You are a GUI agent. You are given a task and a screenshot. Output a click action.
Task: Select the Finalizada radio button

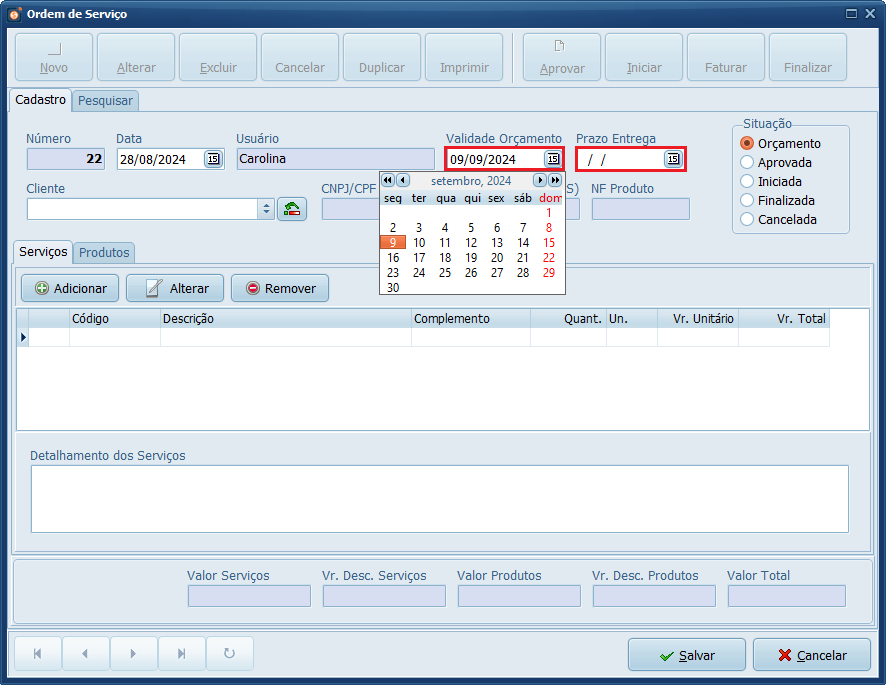747,200
